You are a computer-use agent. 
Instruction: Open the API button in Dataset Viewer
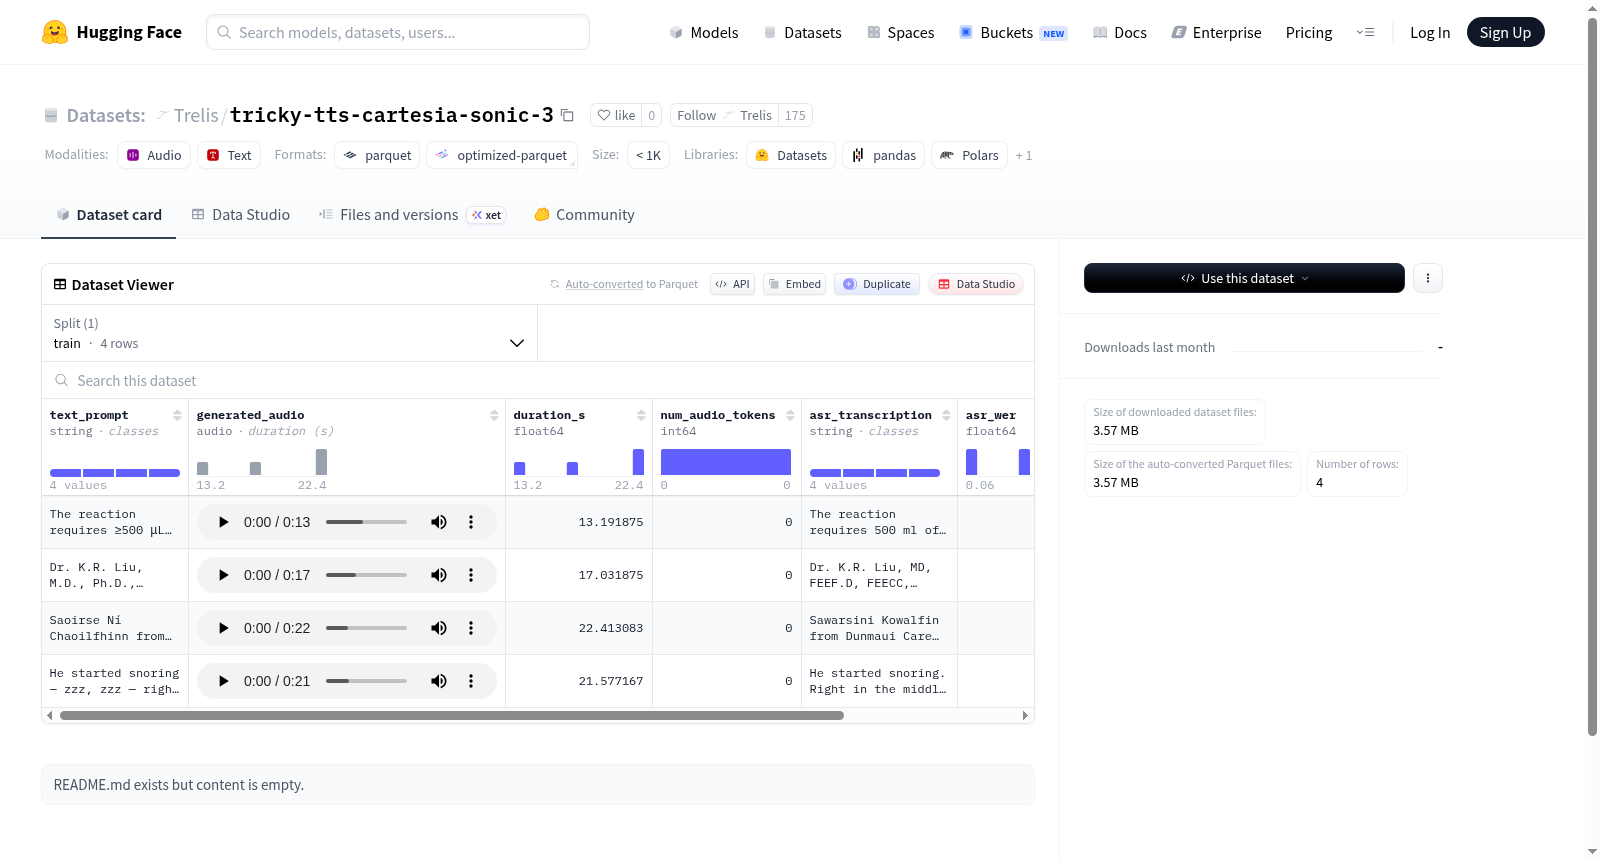tap(732, 284)
